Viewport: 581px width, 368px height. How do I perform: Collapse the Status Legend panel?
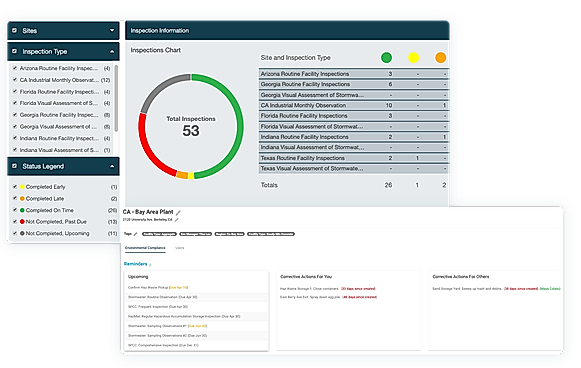[112, 166]
